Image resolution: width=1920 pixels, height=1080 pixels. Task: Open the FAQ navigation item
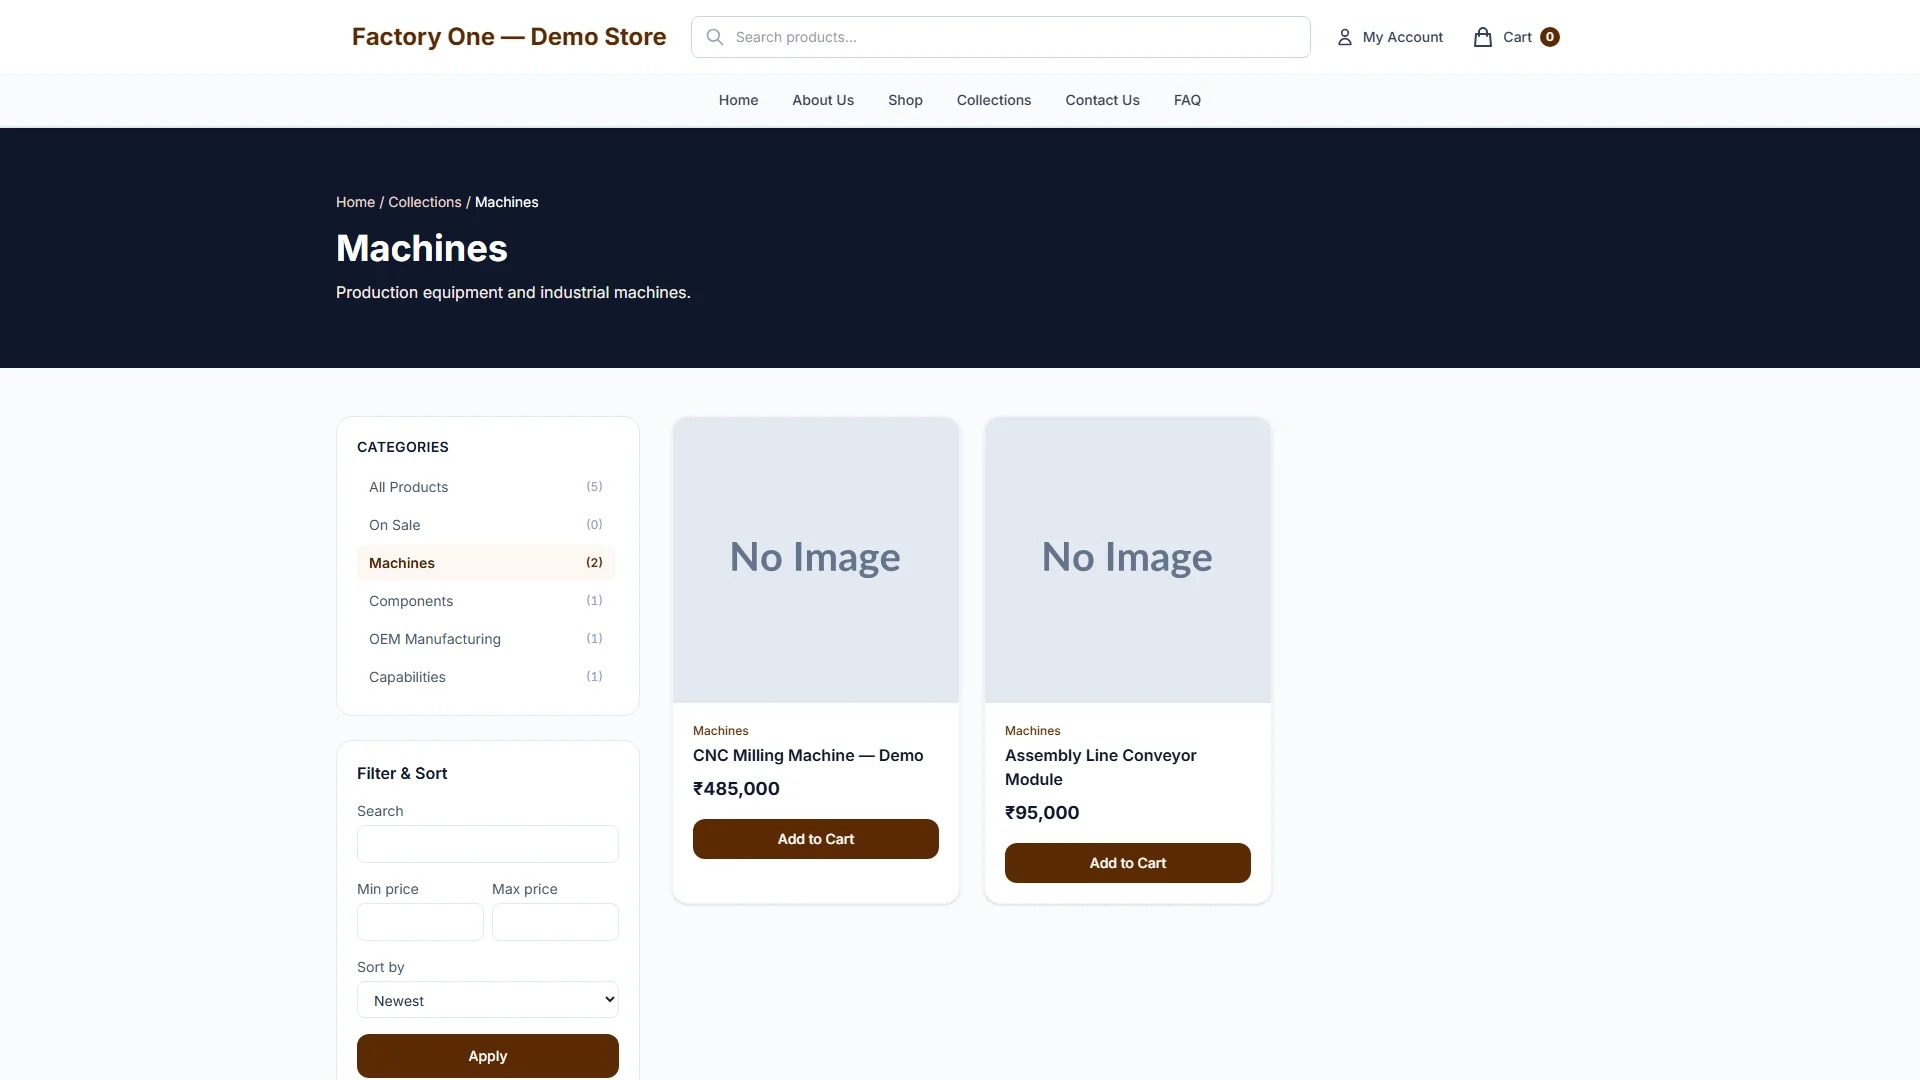(x=1187, y=100)
